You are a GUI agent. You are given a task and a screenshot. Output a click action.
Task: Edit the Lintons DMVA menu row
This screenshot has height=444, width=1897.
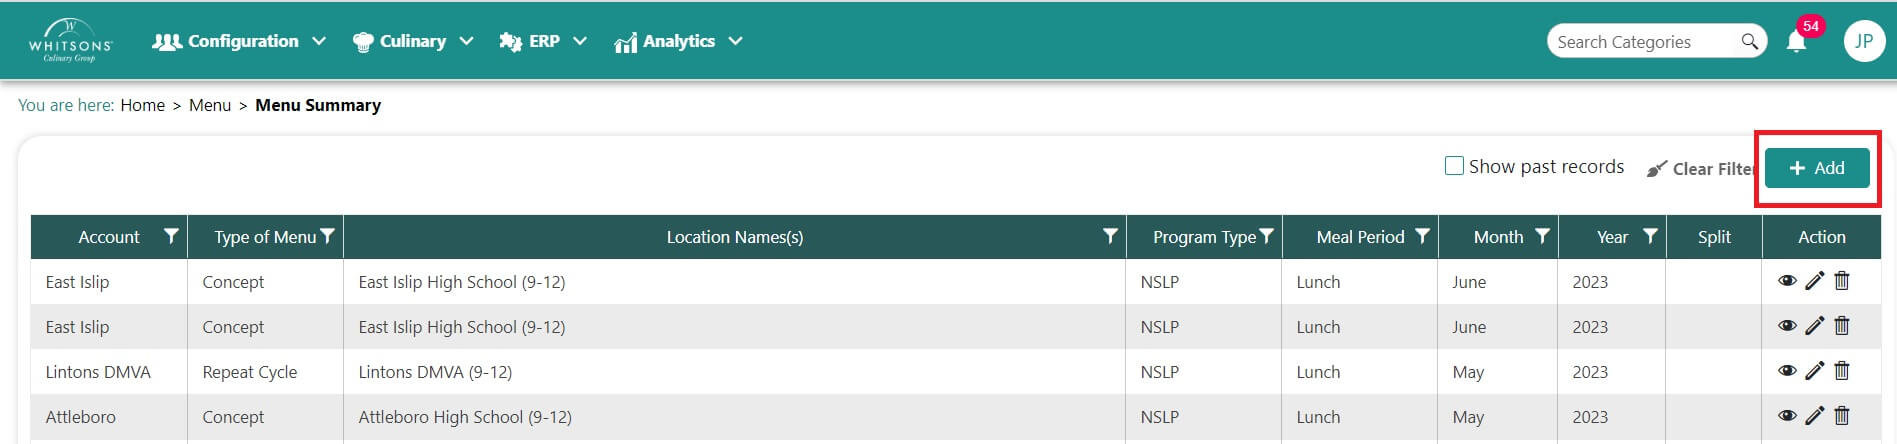pyautogui.click(x=1814, y=371)
